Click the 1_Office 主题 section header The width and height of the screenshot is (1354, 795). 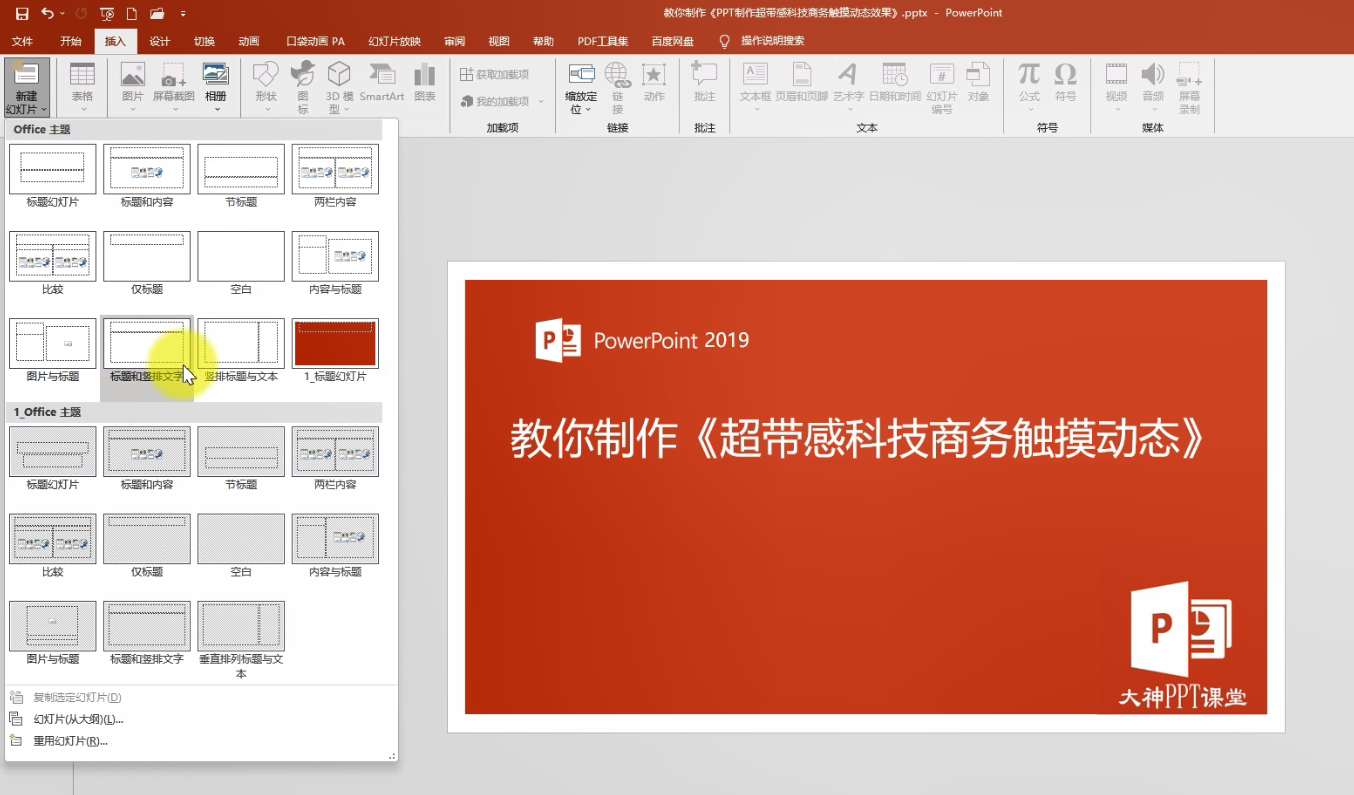(194, 412)
